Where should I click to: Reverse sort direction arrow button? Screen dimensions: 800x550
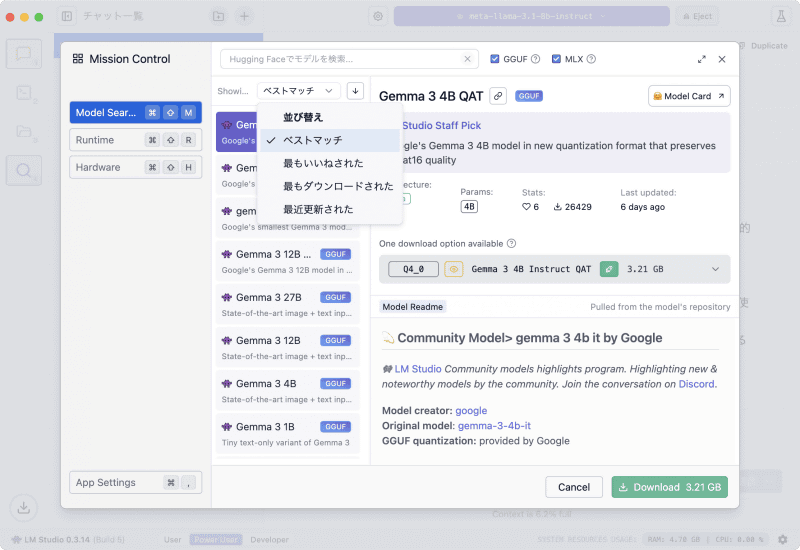pos(355,91)
